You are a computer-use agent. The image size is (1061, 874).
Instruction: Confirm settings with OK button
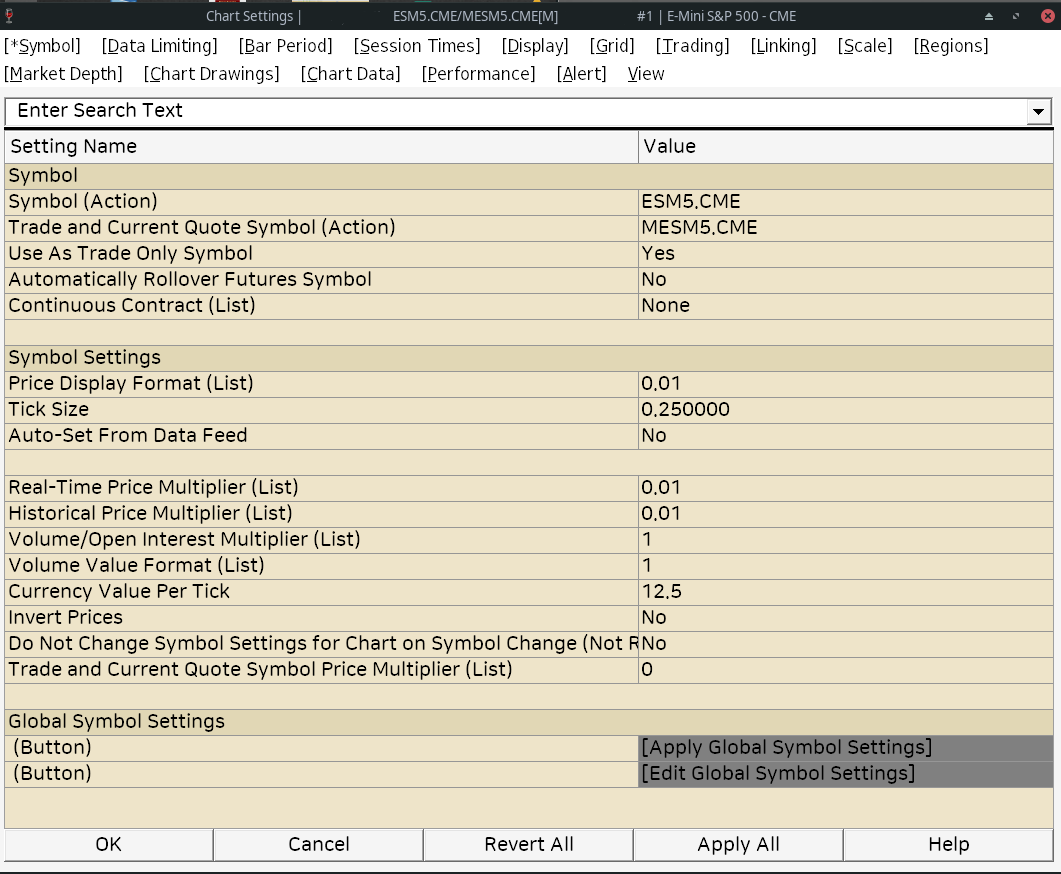(x=108, y=845)
